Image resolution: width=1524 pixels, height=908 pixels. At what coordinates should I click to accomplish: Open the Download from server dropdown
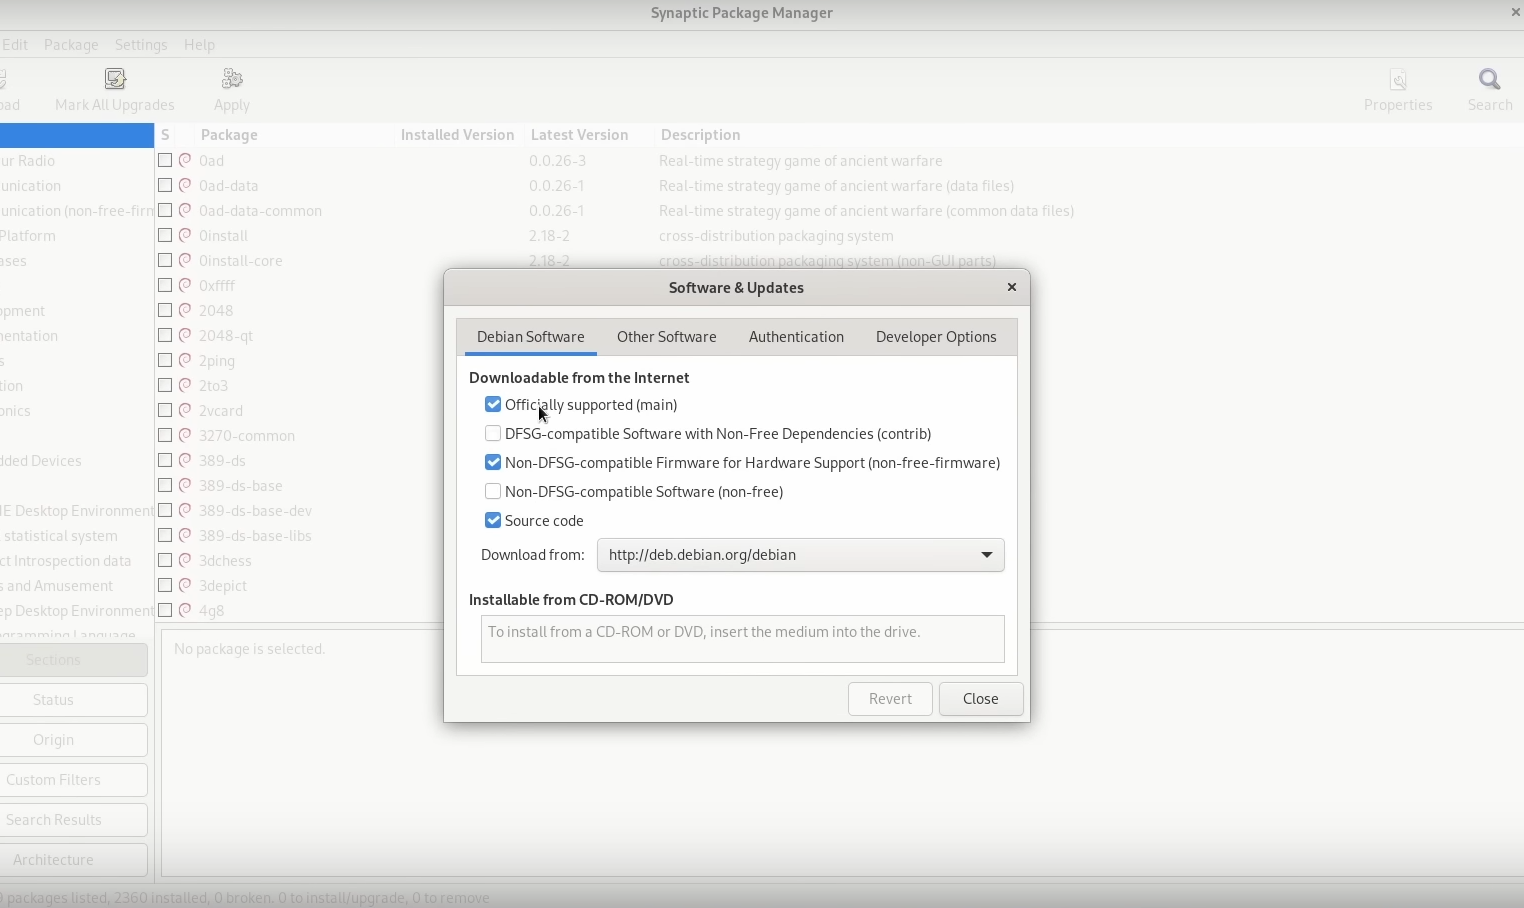pos(801,555)
